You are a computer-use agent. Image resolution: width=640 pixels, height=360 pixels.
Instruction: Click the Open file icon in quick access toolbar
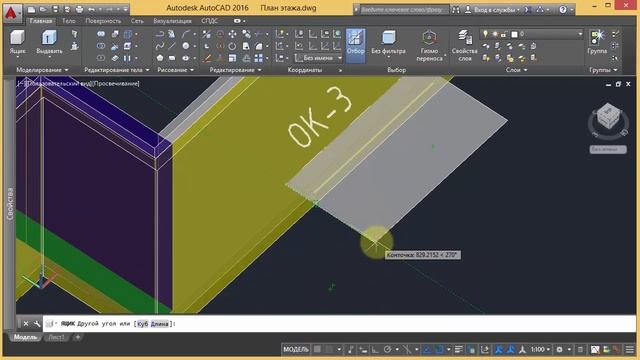point(43,9)
